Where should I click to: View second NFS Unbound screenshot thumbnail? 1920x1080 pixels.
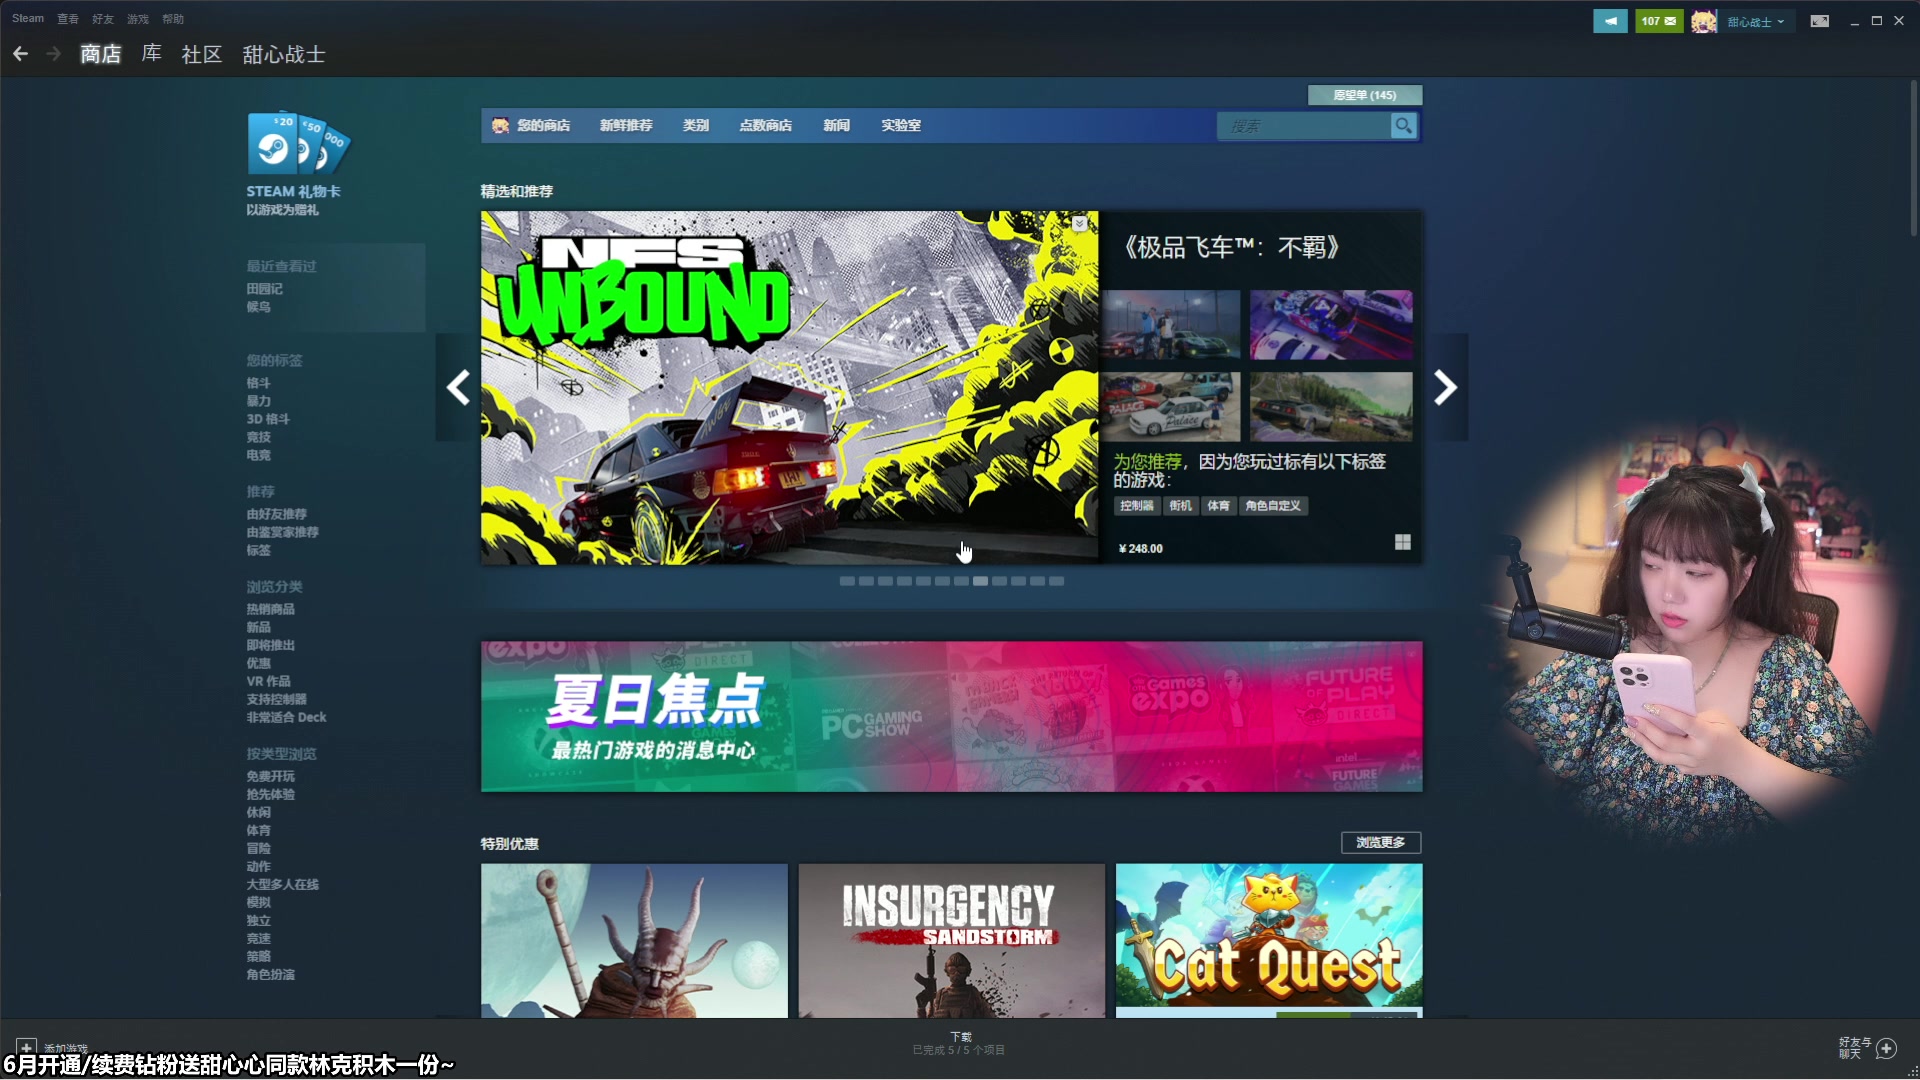point(1332,325)
